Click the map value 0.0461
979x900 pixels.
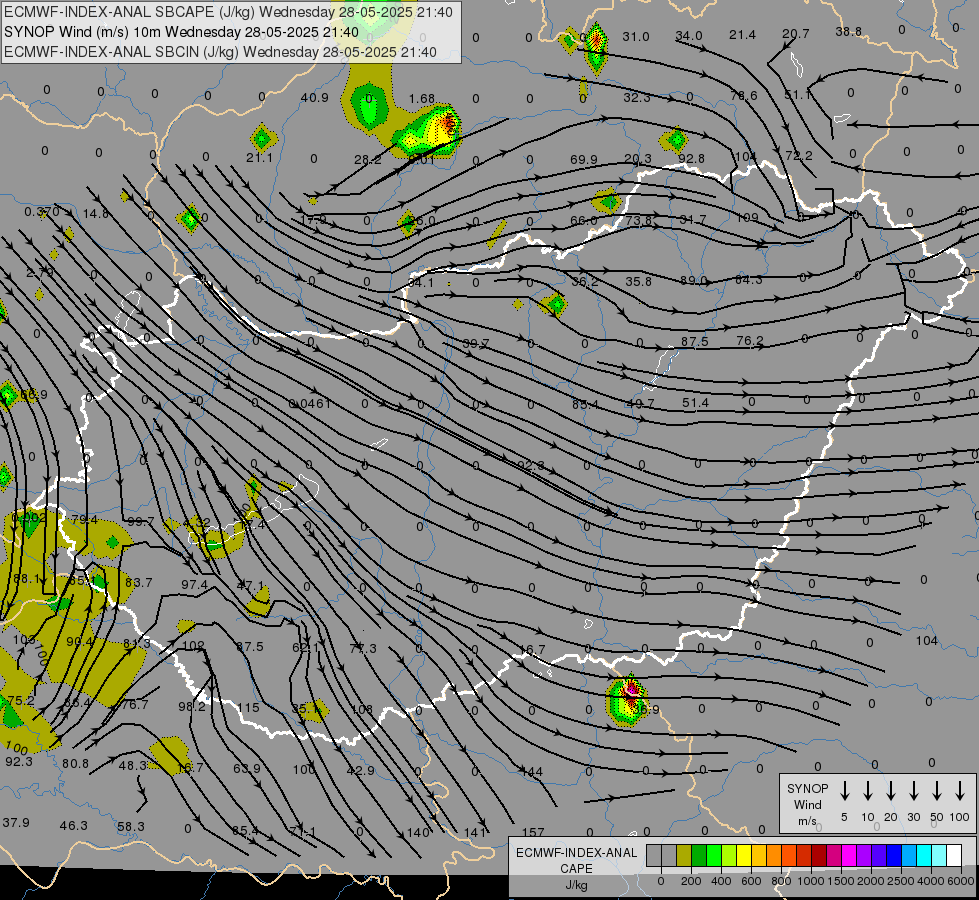tap(309, 403)
